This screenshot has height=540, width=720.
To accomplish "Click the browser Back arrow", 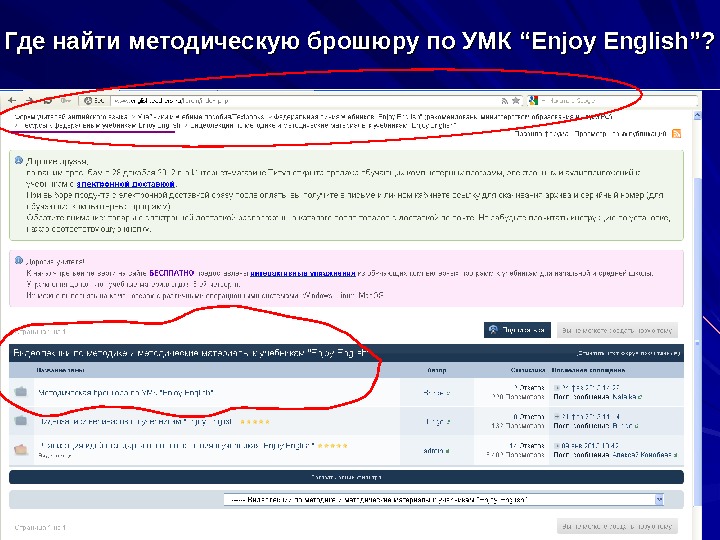I will [x=12, y=100].
